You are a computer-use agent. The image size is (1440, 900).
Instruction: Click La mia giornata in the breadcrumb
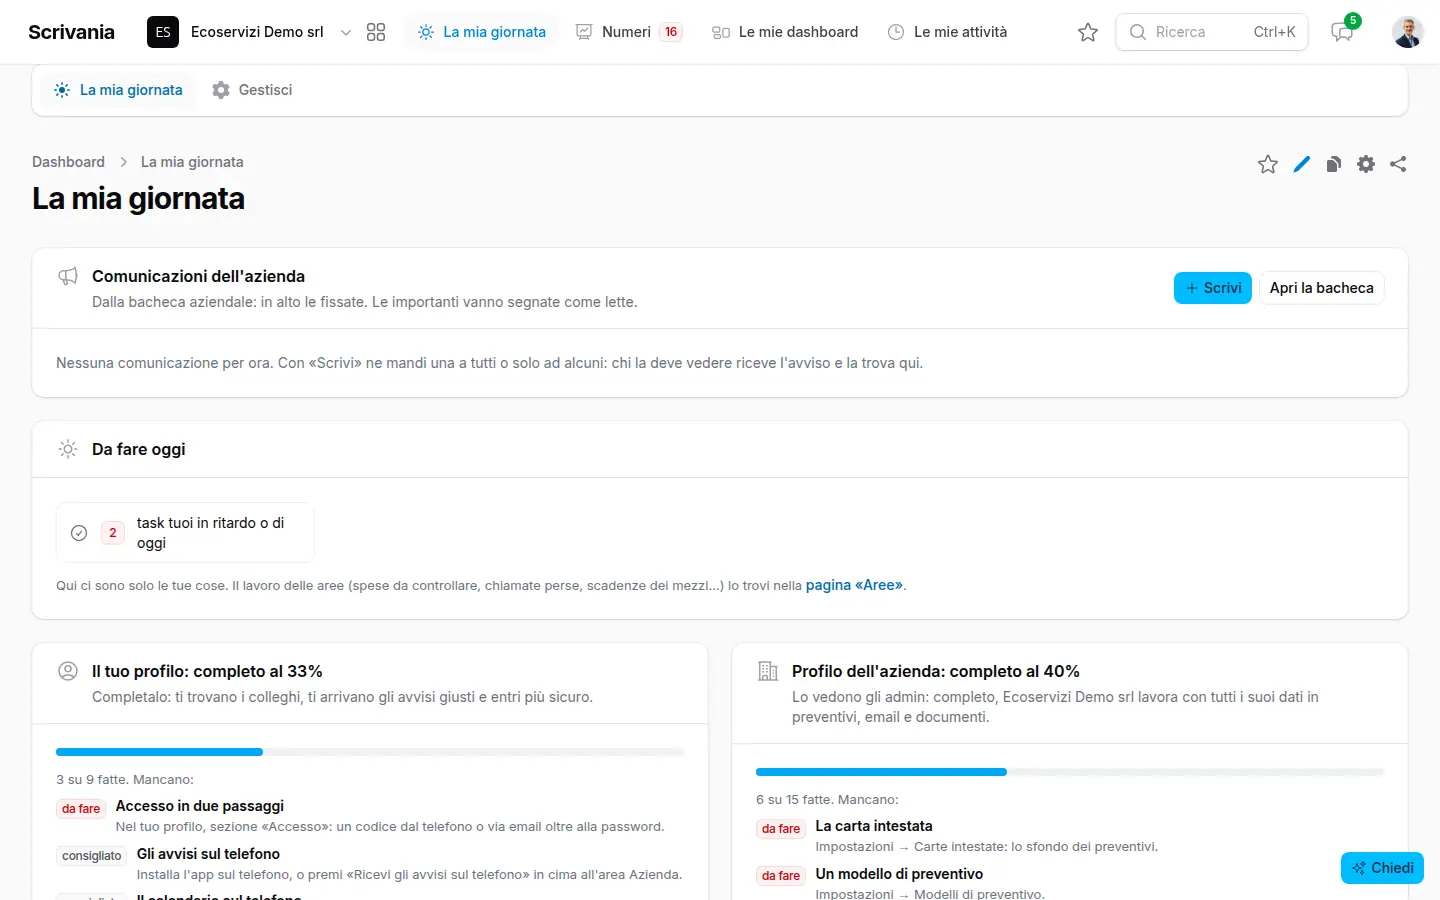coord(192,162)
